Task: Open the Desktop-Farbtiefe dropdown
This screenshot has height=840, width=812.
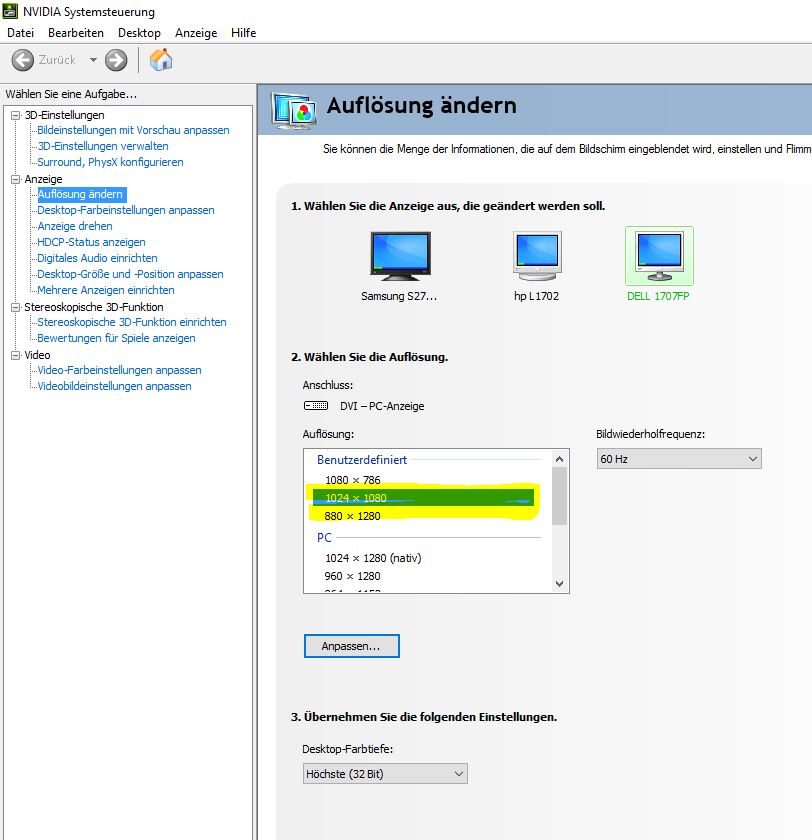Action: coord(385,774)
